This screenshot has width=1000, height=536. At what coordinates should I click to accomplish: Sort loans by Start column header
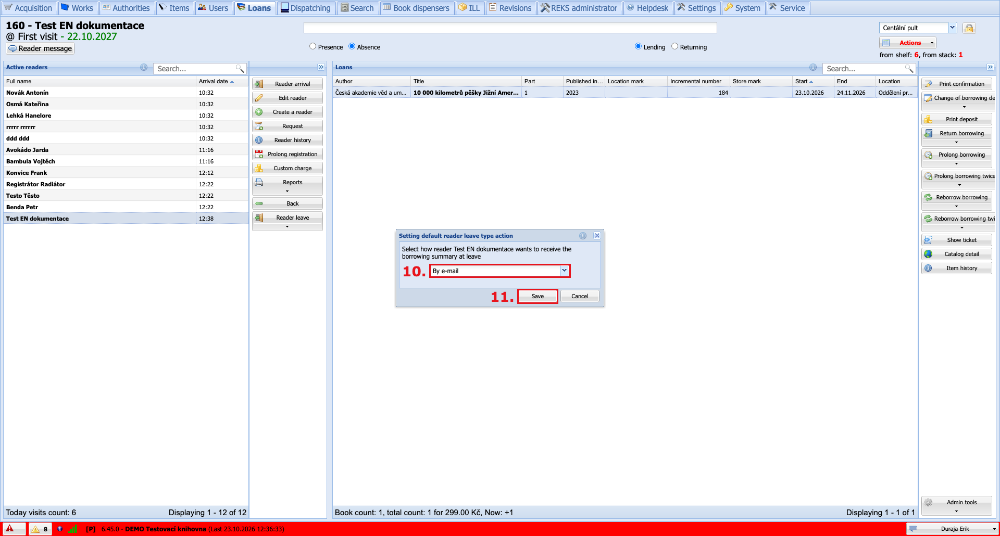coord(814,81)
